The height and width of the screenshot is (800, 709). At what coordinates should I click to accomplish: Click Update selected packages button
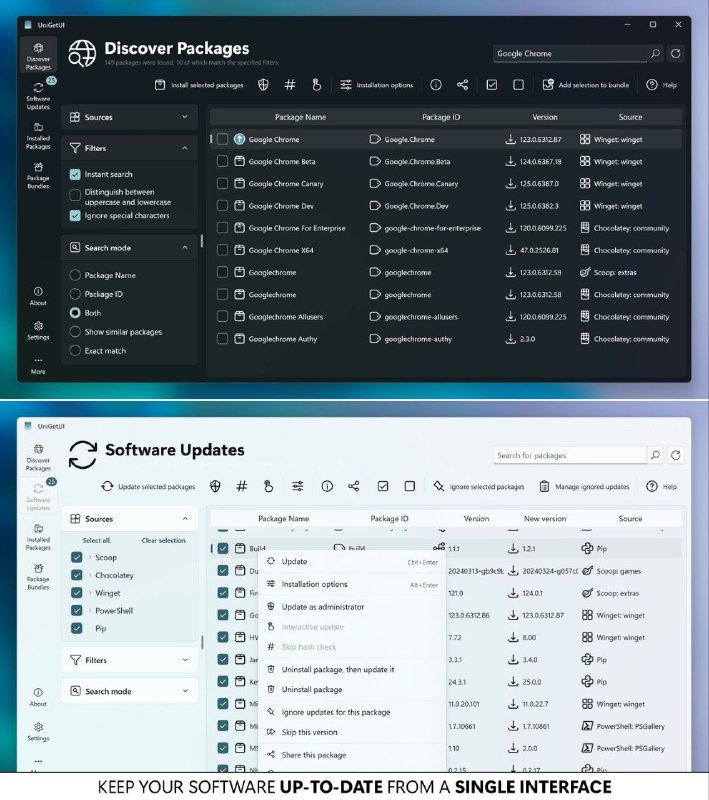pos(148,486)
